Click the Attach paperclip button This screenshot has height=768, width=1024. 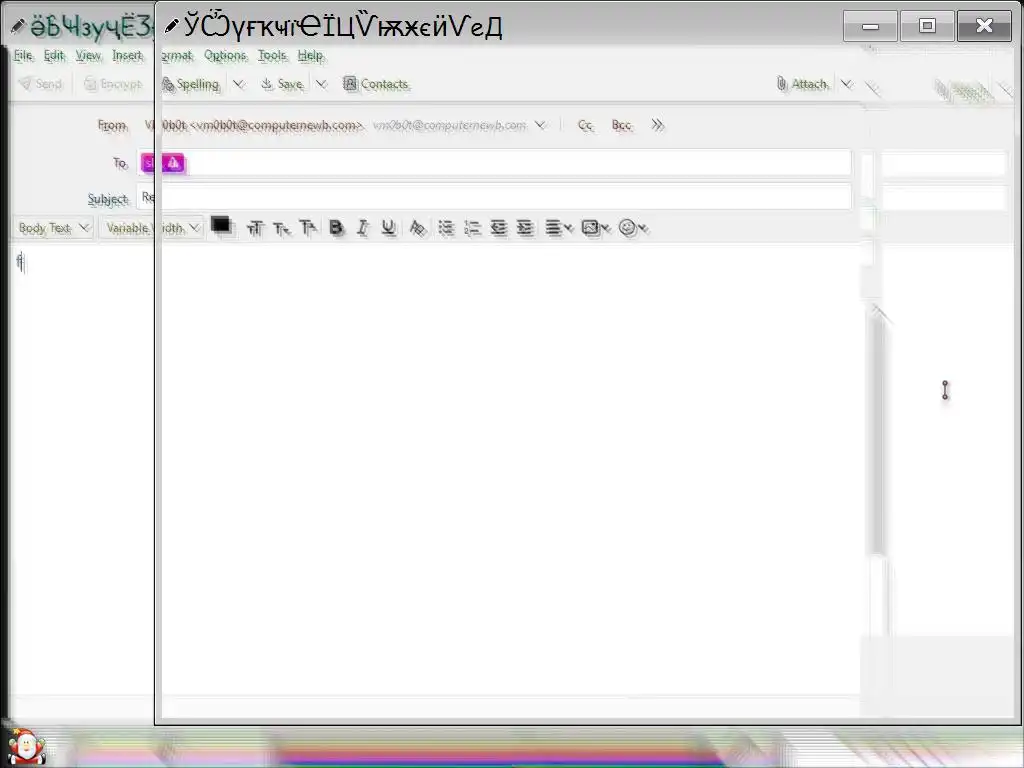[x=802, y=84]
